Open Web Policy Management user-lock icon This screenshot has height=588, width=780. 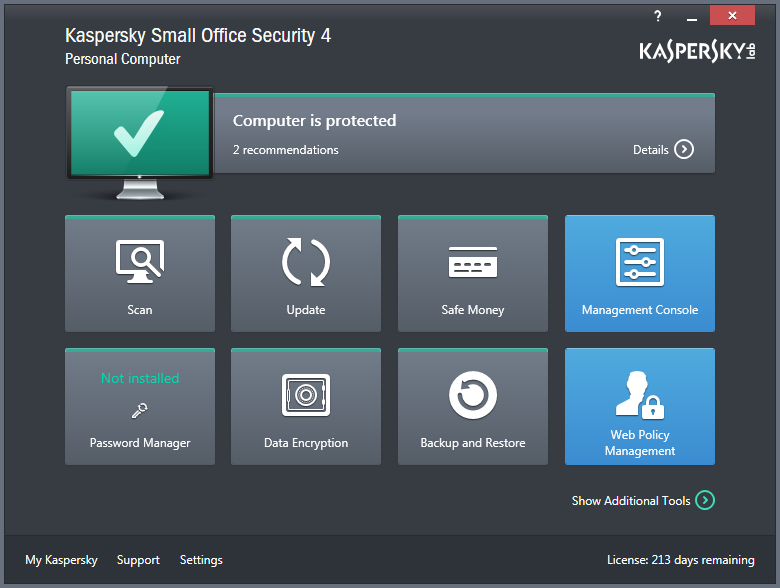point(640,396)
